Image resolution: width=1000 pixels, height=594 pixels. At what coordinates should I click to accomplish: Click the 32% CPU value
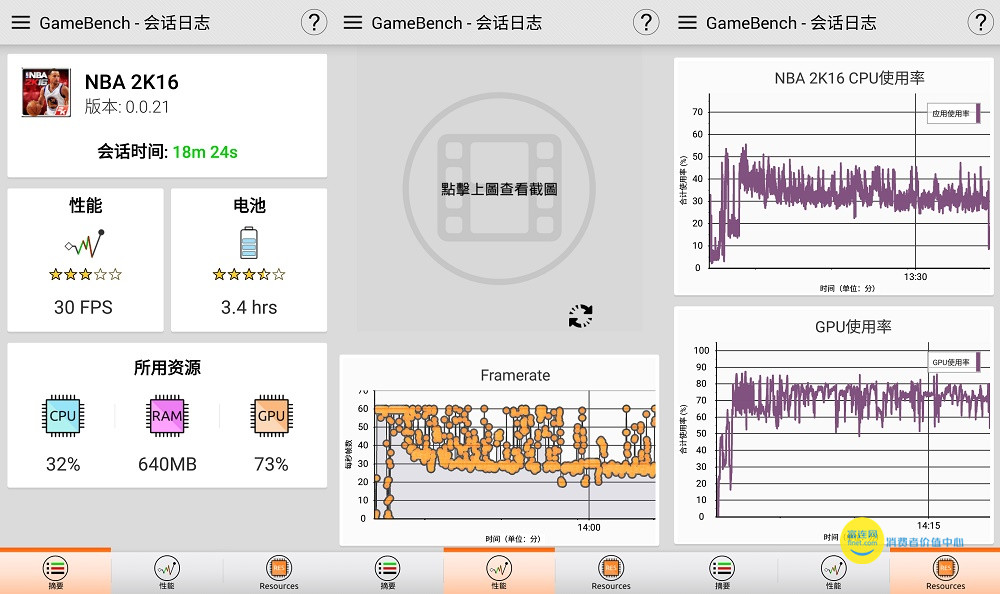pyautogui.click(x=63, y=464)
